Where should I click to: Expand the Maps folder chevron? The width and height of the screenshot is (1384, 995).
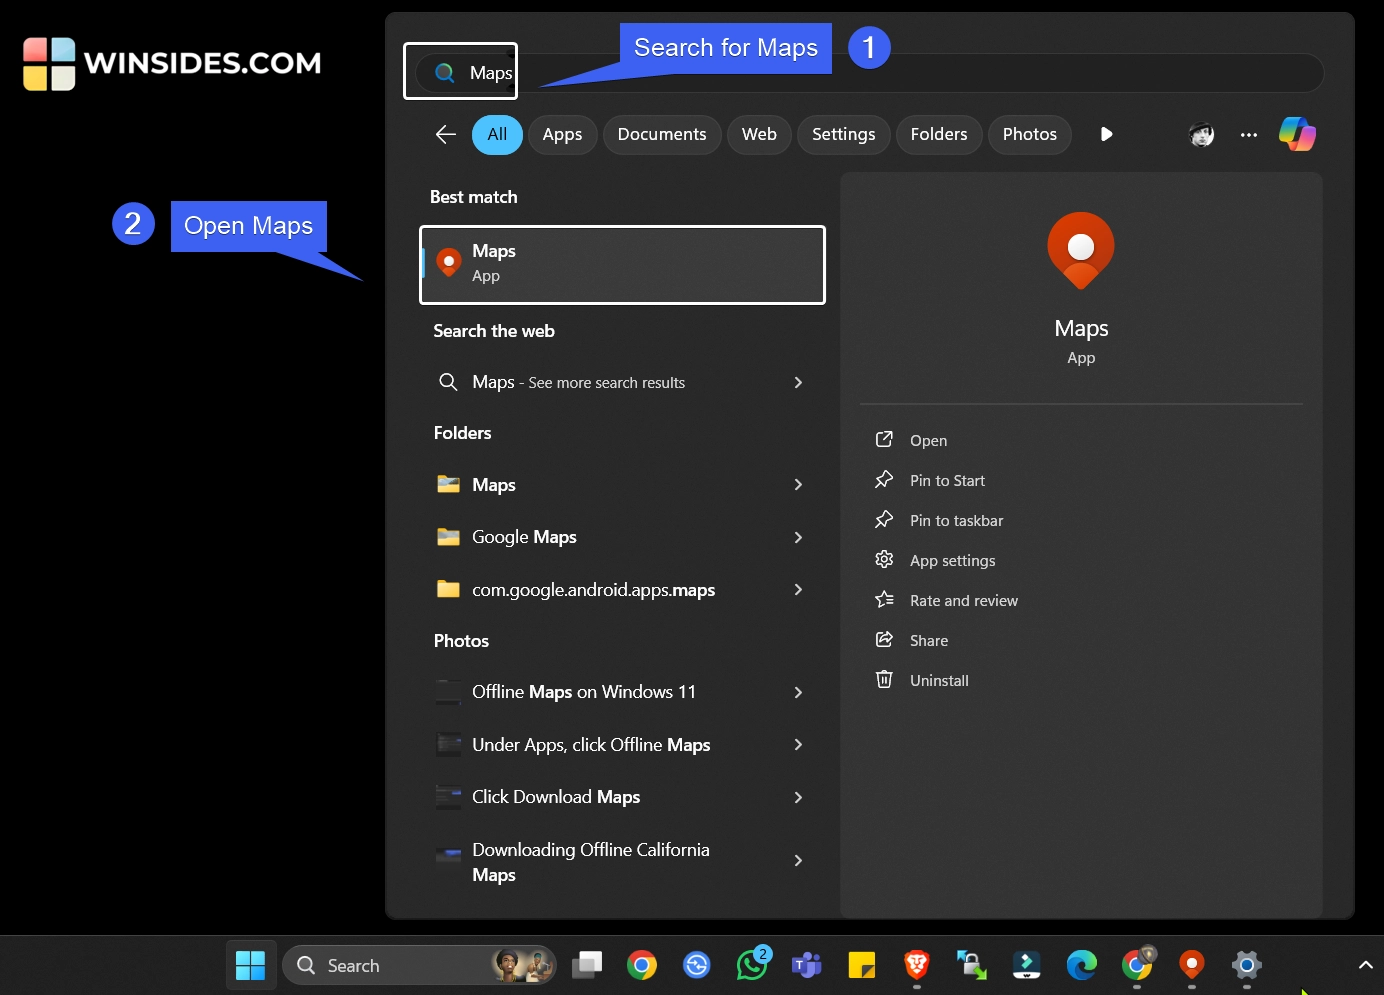(798, 485)
